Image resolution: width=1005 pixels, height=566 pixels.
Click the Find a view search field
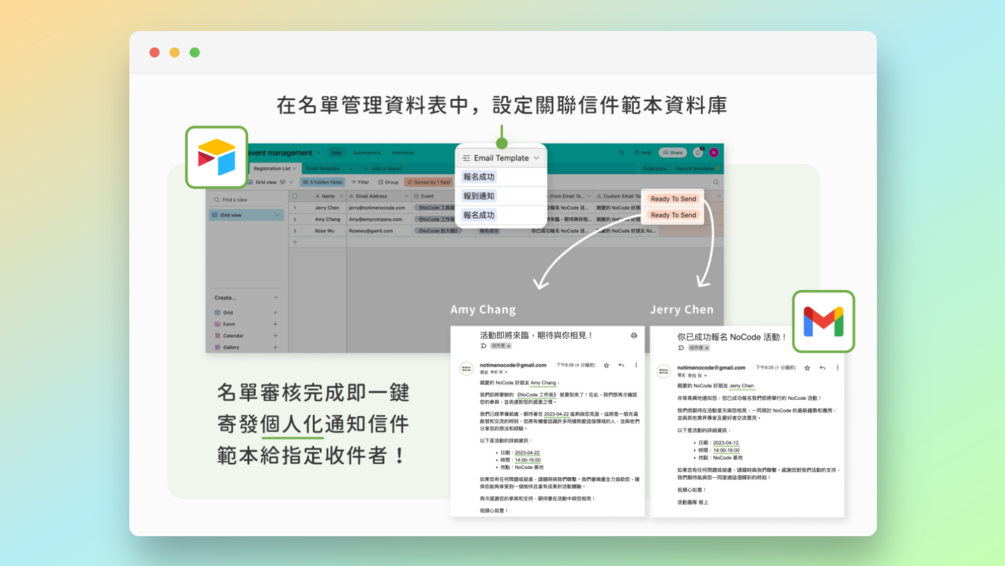click(246, 200)
